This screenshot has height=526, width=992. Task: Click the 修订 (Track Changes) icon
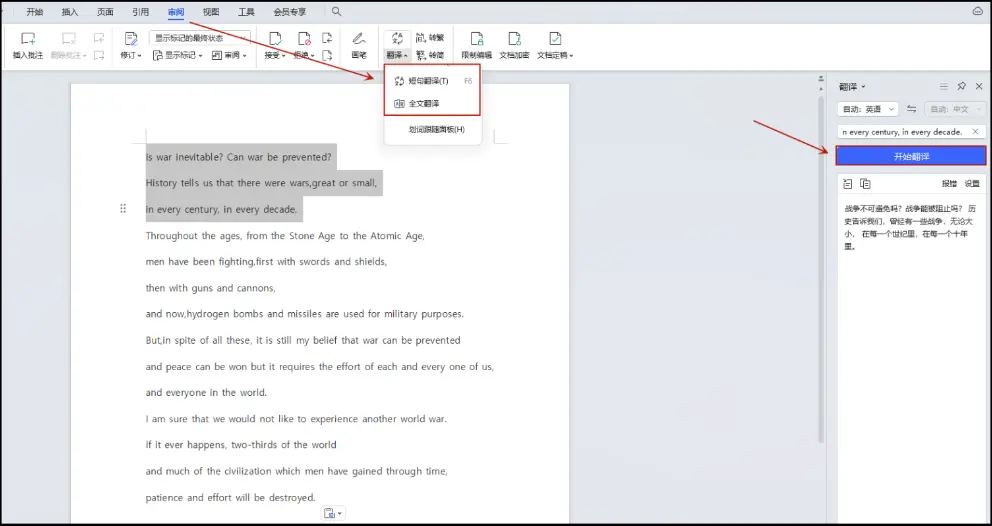pos(130,40)
